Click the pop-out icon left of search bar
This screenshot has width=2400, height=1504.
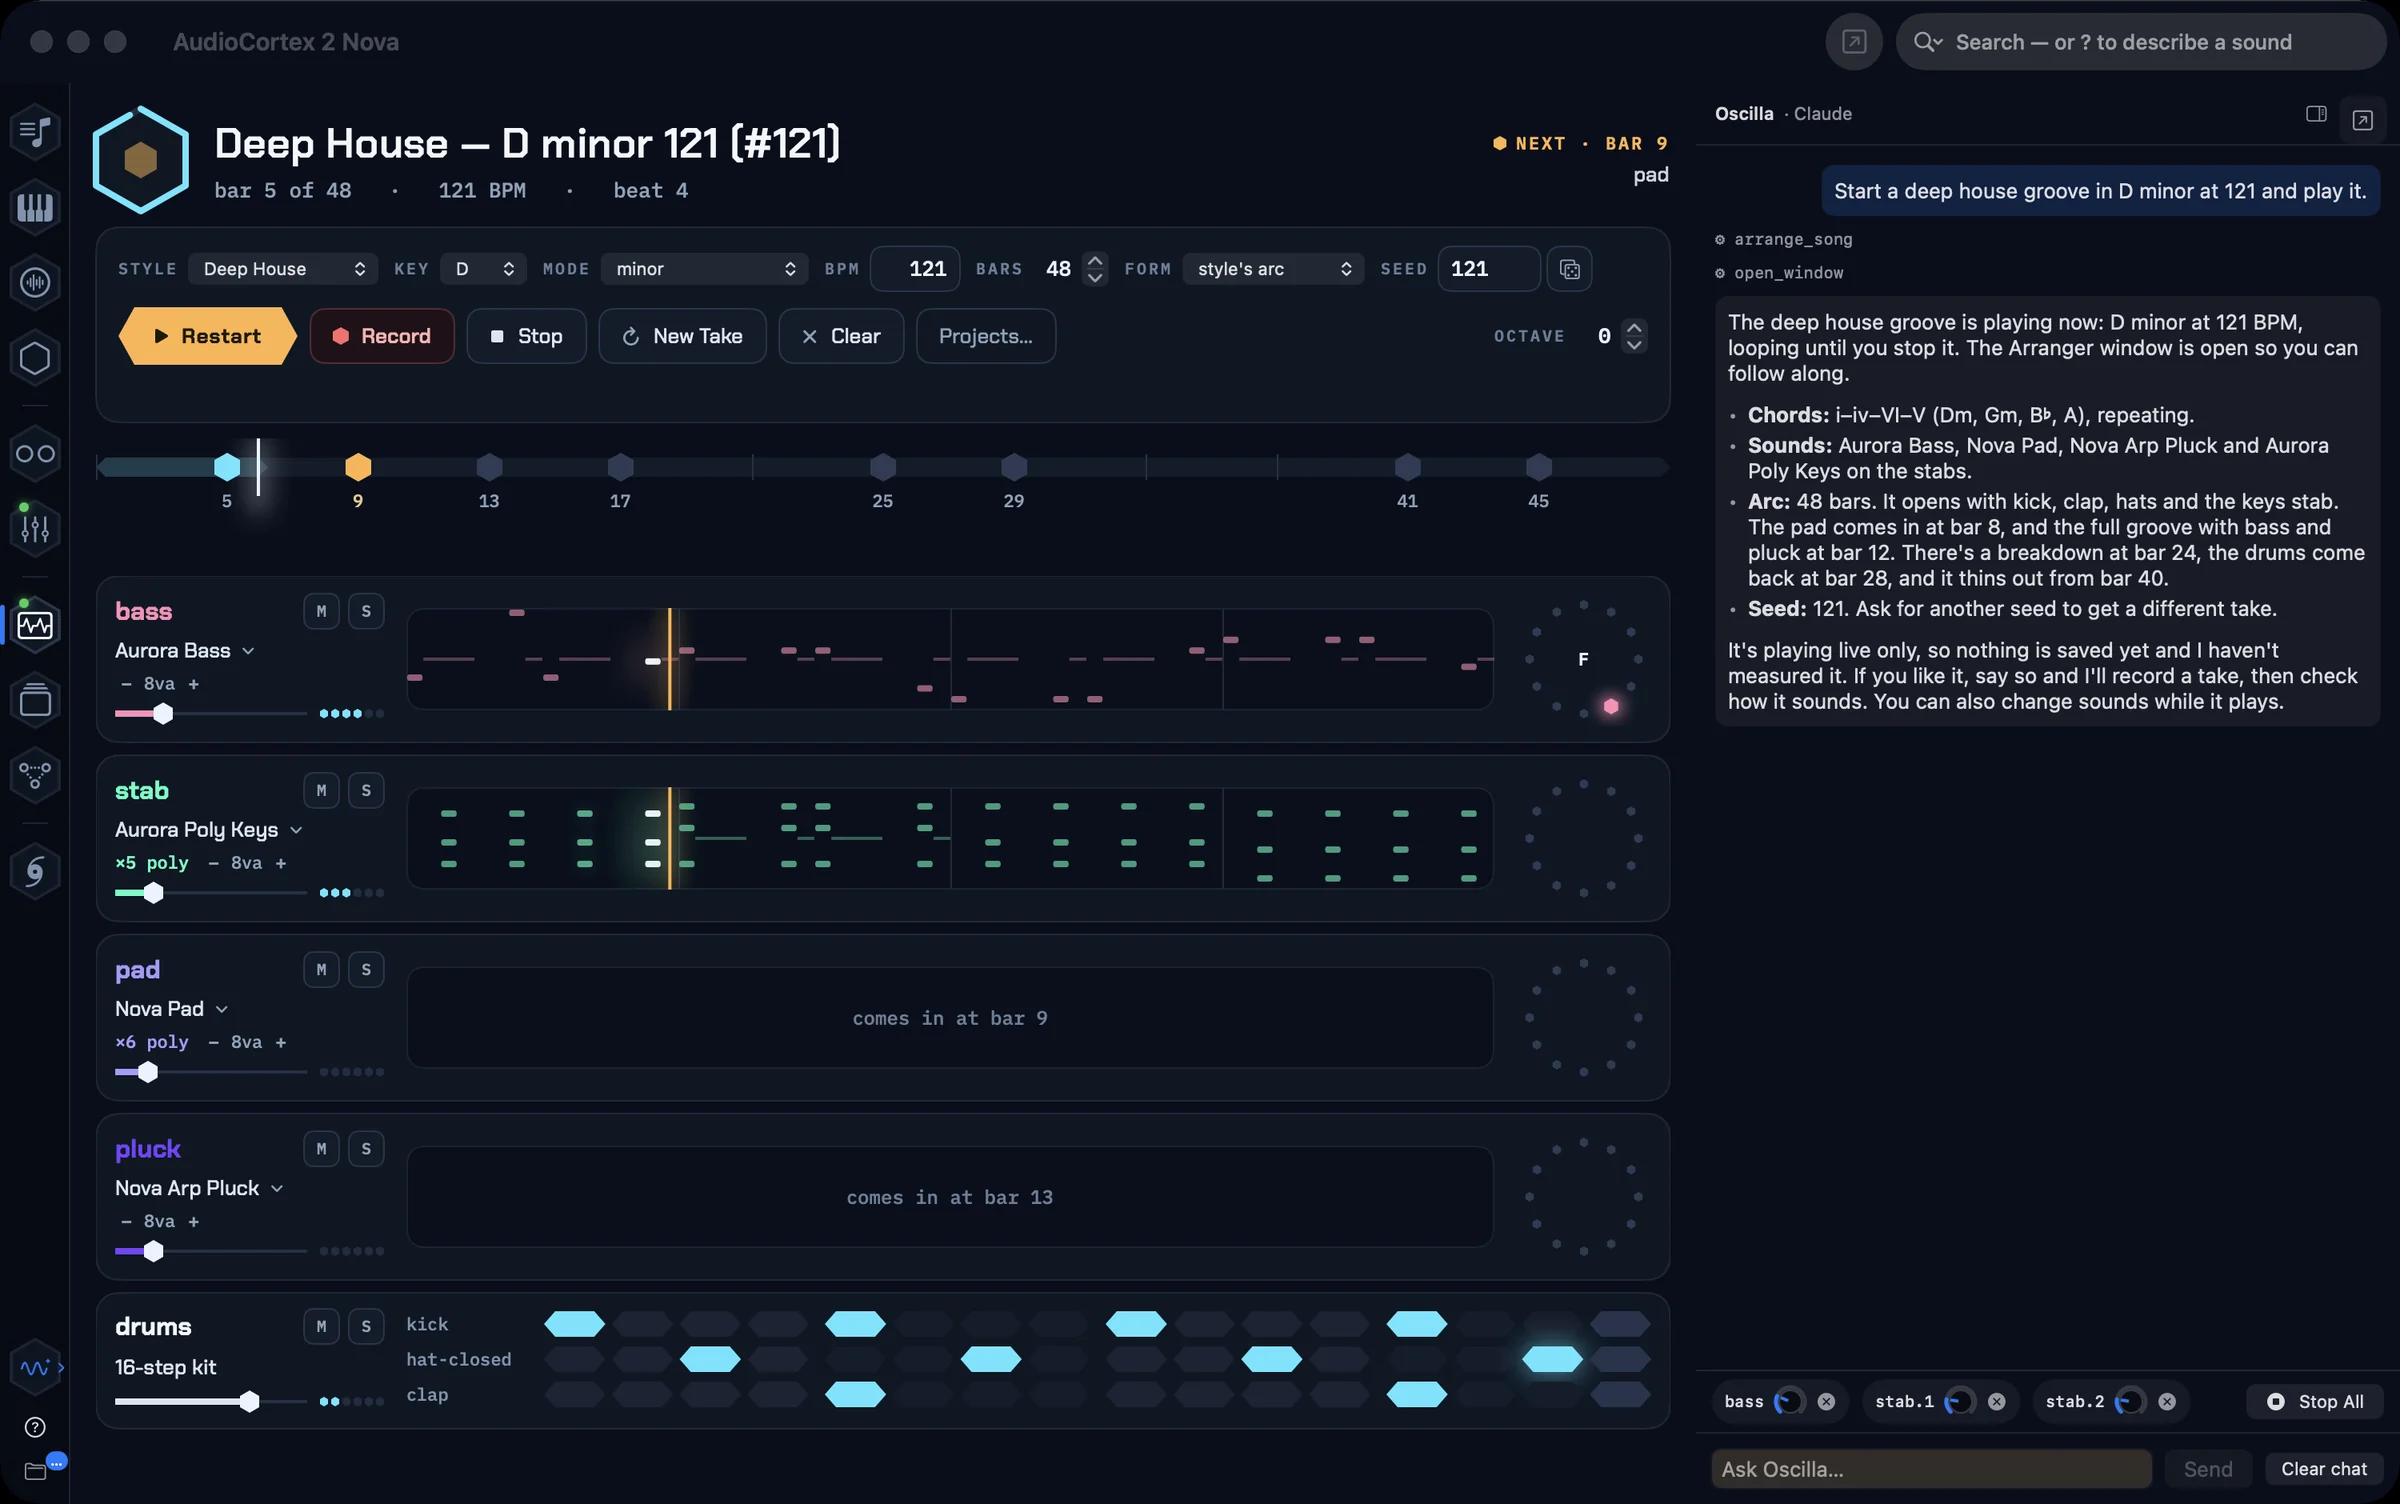click(x=1854, y=42)
